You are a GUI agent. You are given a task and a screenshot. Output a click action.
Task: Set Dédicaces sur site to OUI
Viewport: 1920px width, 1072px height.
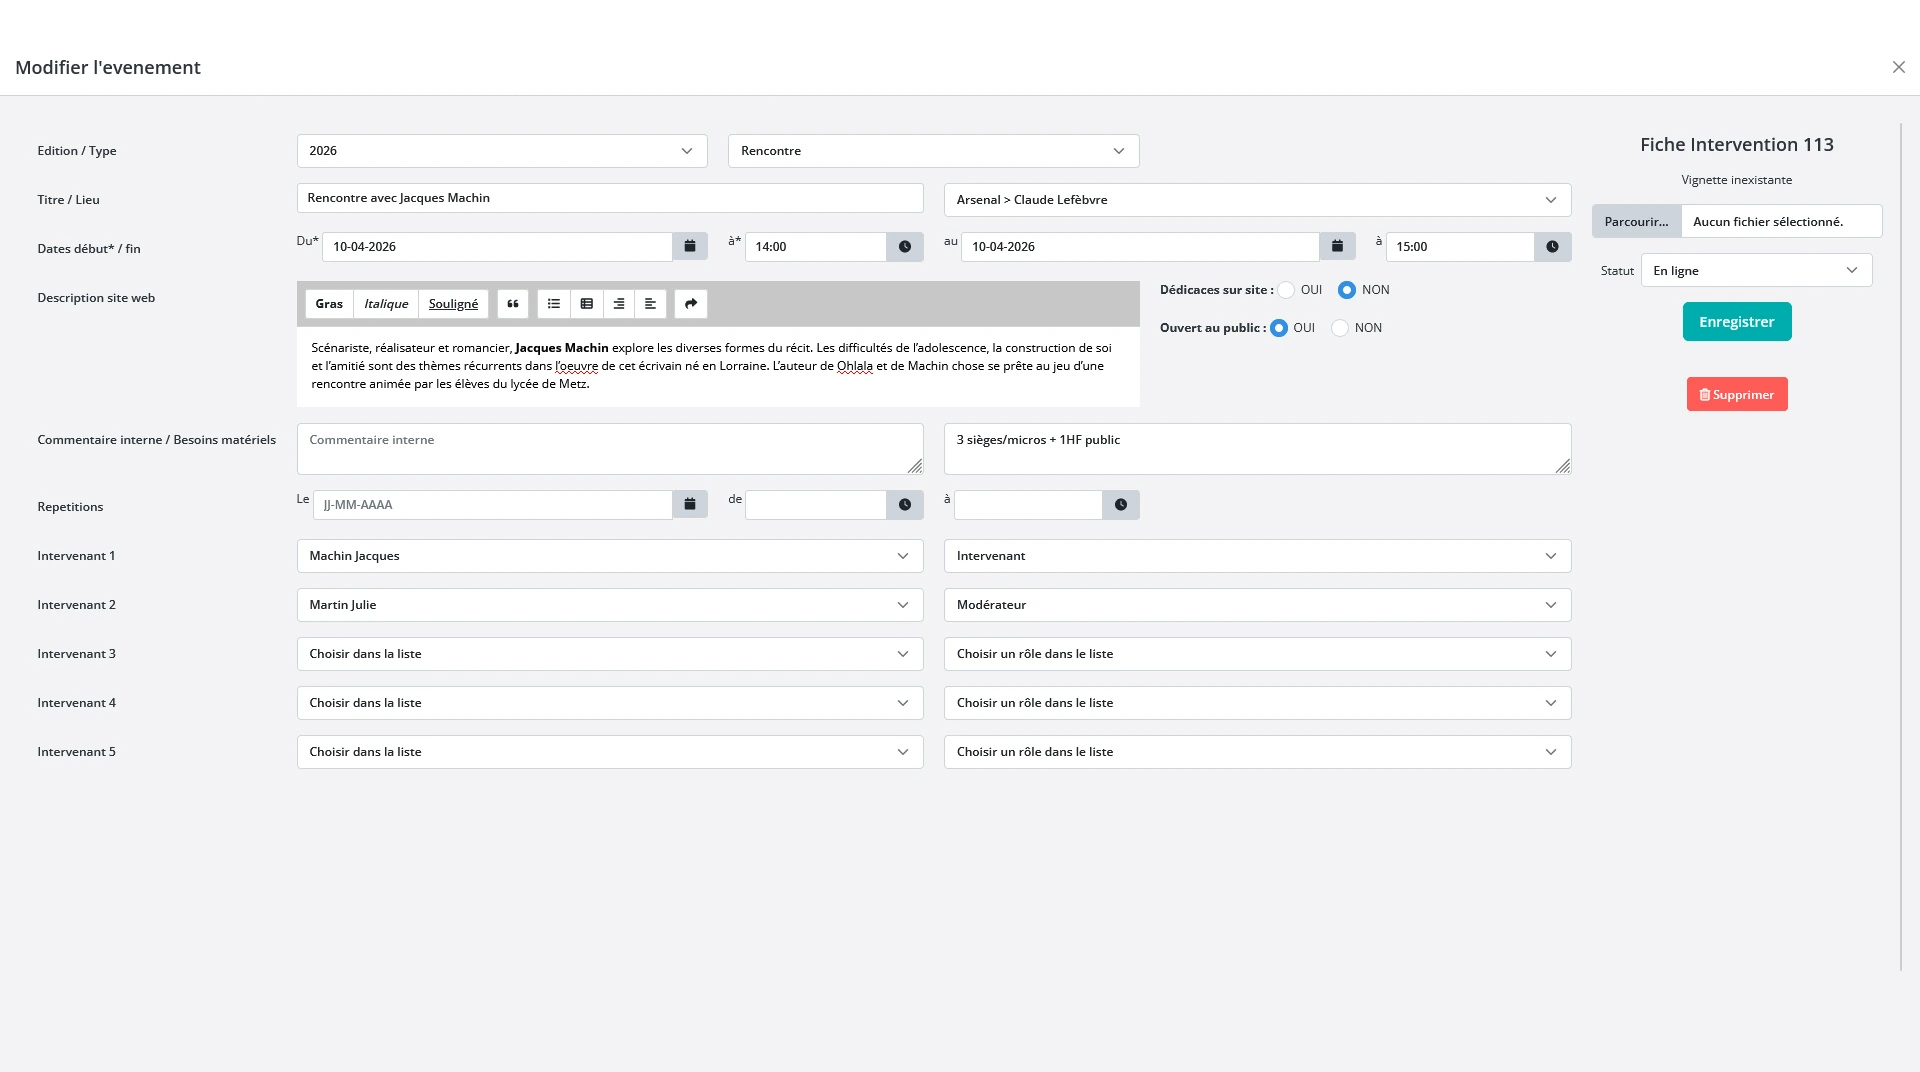tap(1287, 290)
